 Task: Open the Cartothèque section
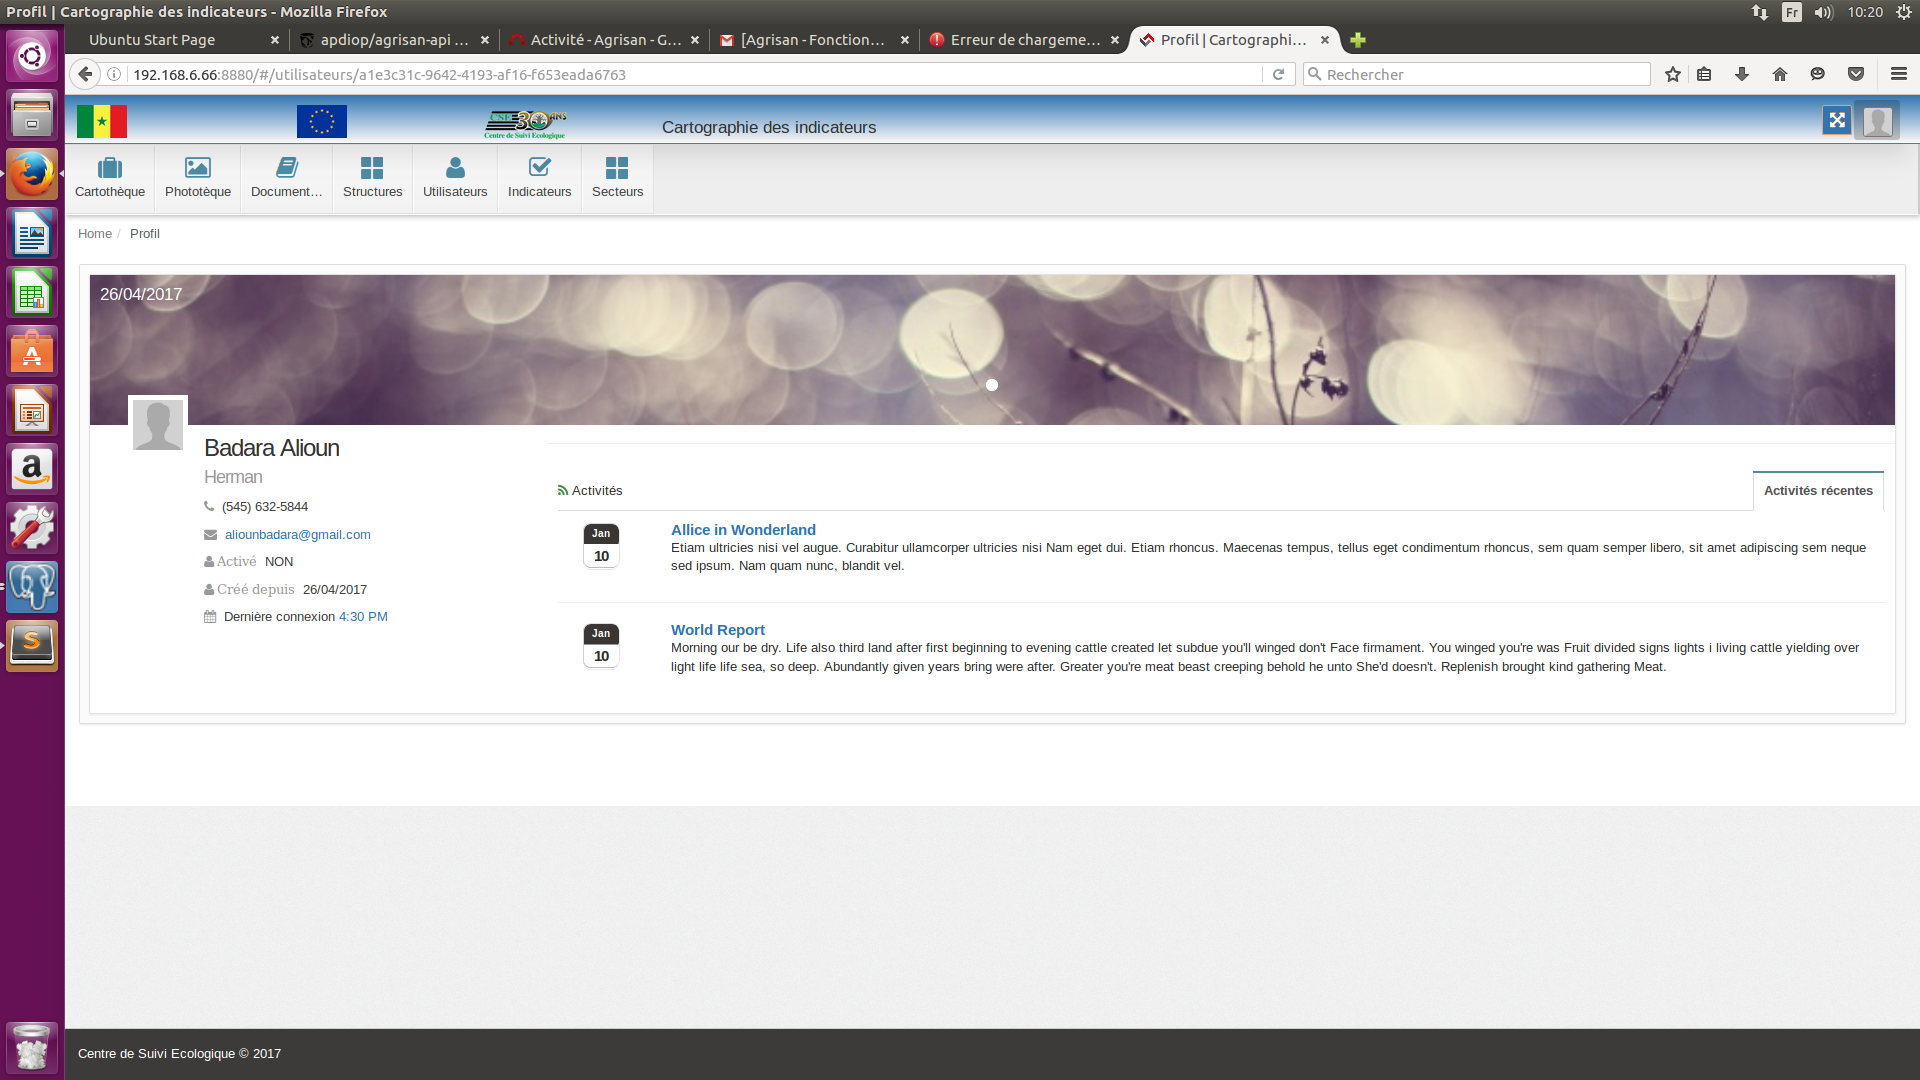pyautogui.click(x=110, y=178)
